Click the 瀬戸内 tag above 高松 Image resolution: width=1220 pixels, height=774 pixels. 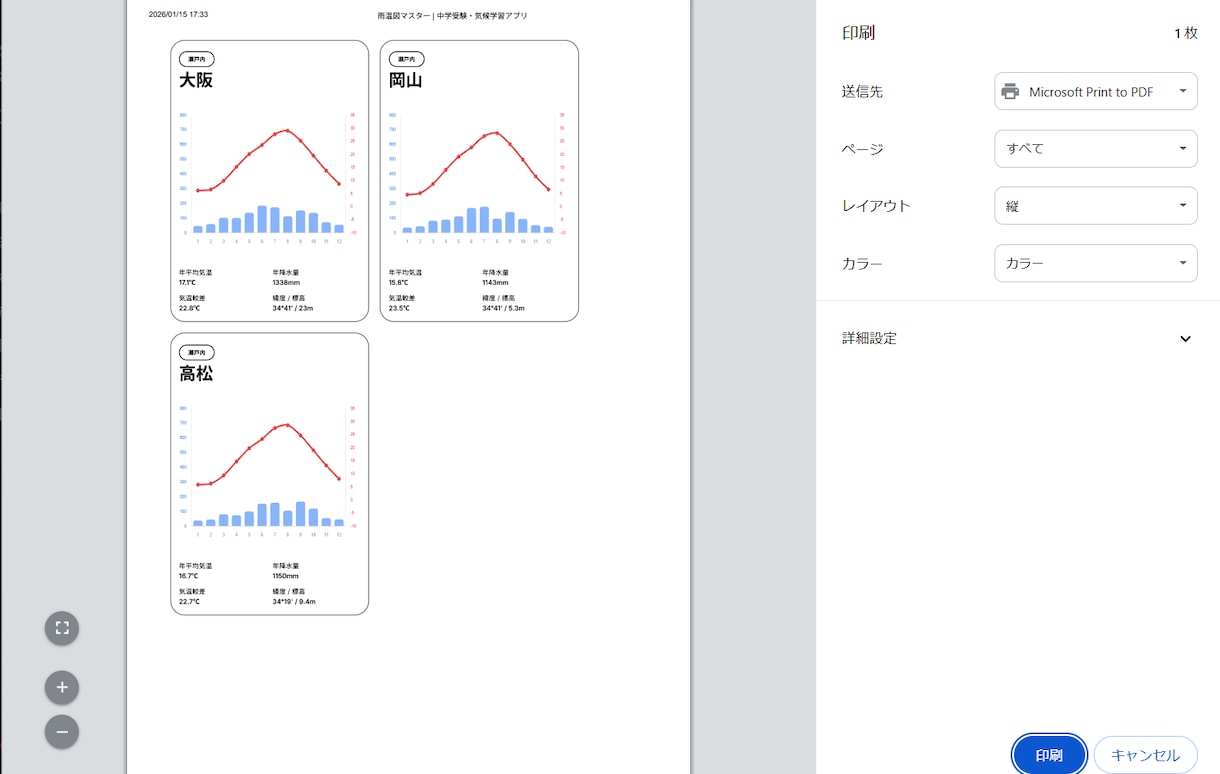tap(197, 352)
